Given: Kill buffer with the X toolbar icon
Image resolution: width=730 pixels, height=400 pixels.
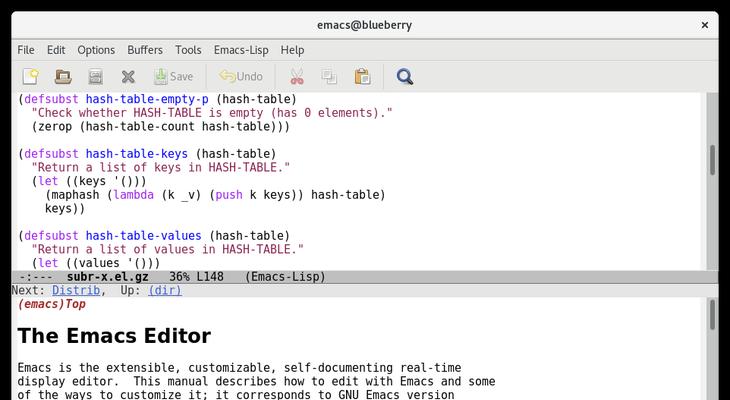Looking at the screenshot, I should click(x=128, y=76).
